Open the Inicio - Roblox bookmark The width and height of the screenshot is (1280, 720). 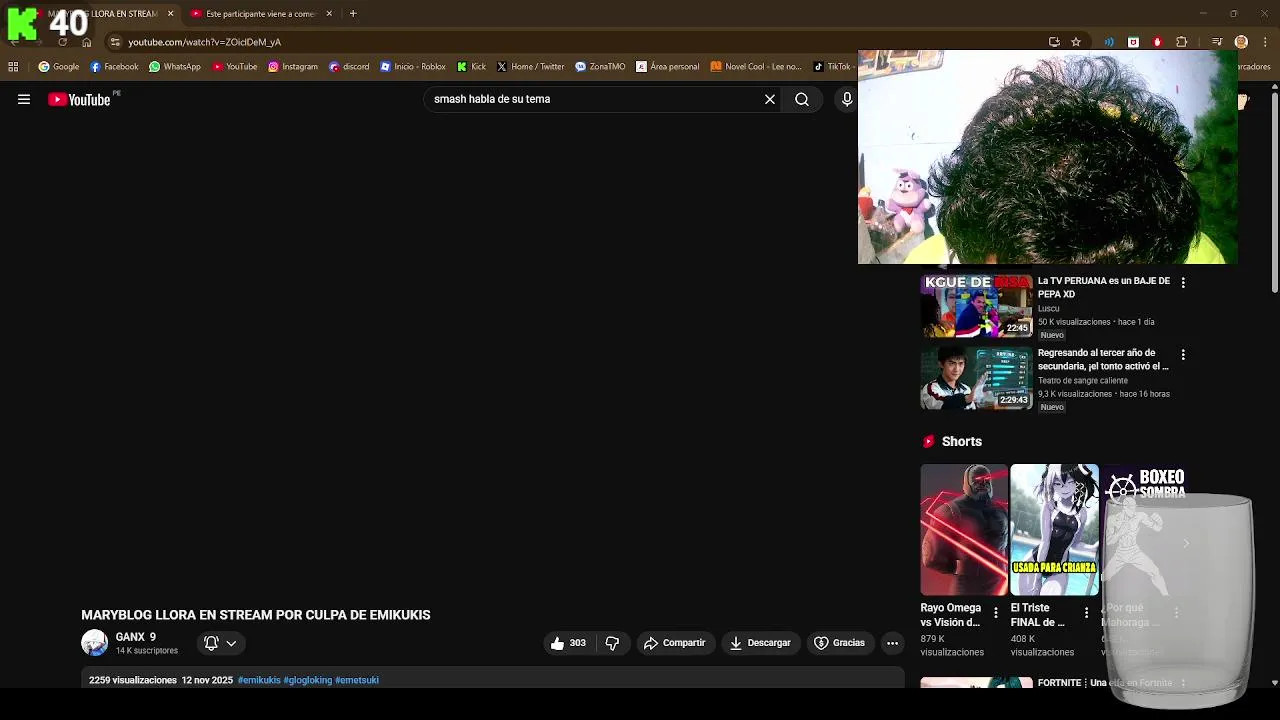pos(413,67)
